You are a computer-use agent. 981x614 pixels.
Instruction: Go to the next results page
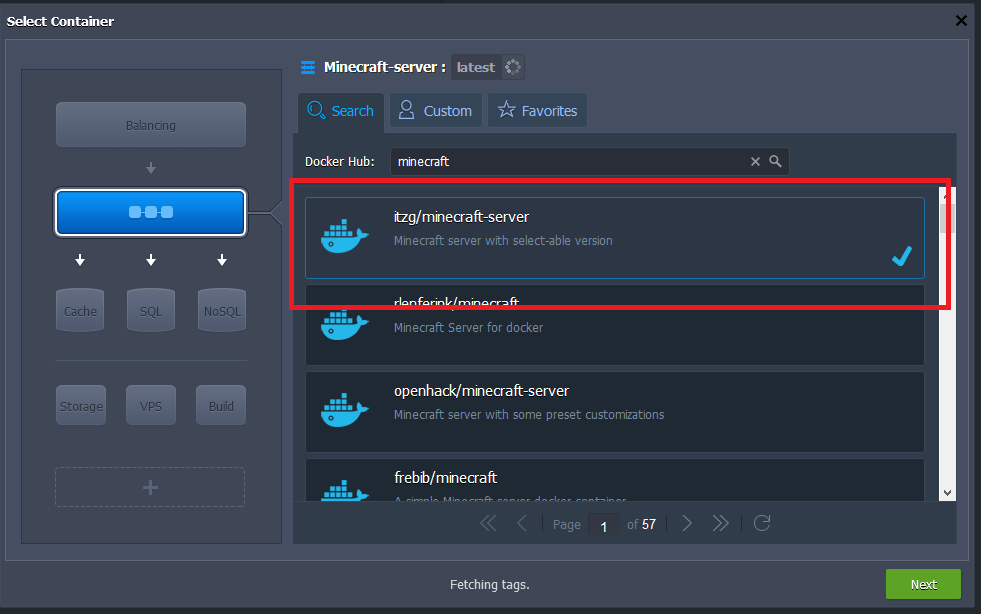click(x=687, y=523)
